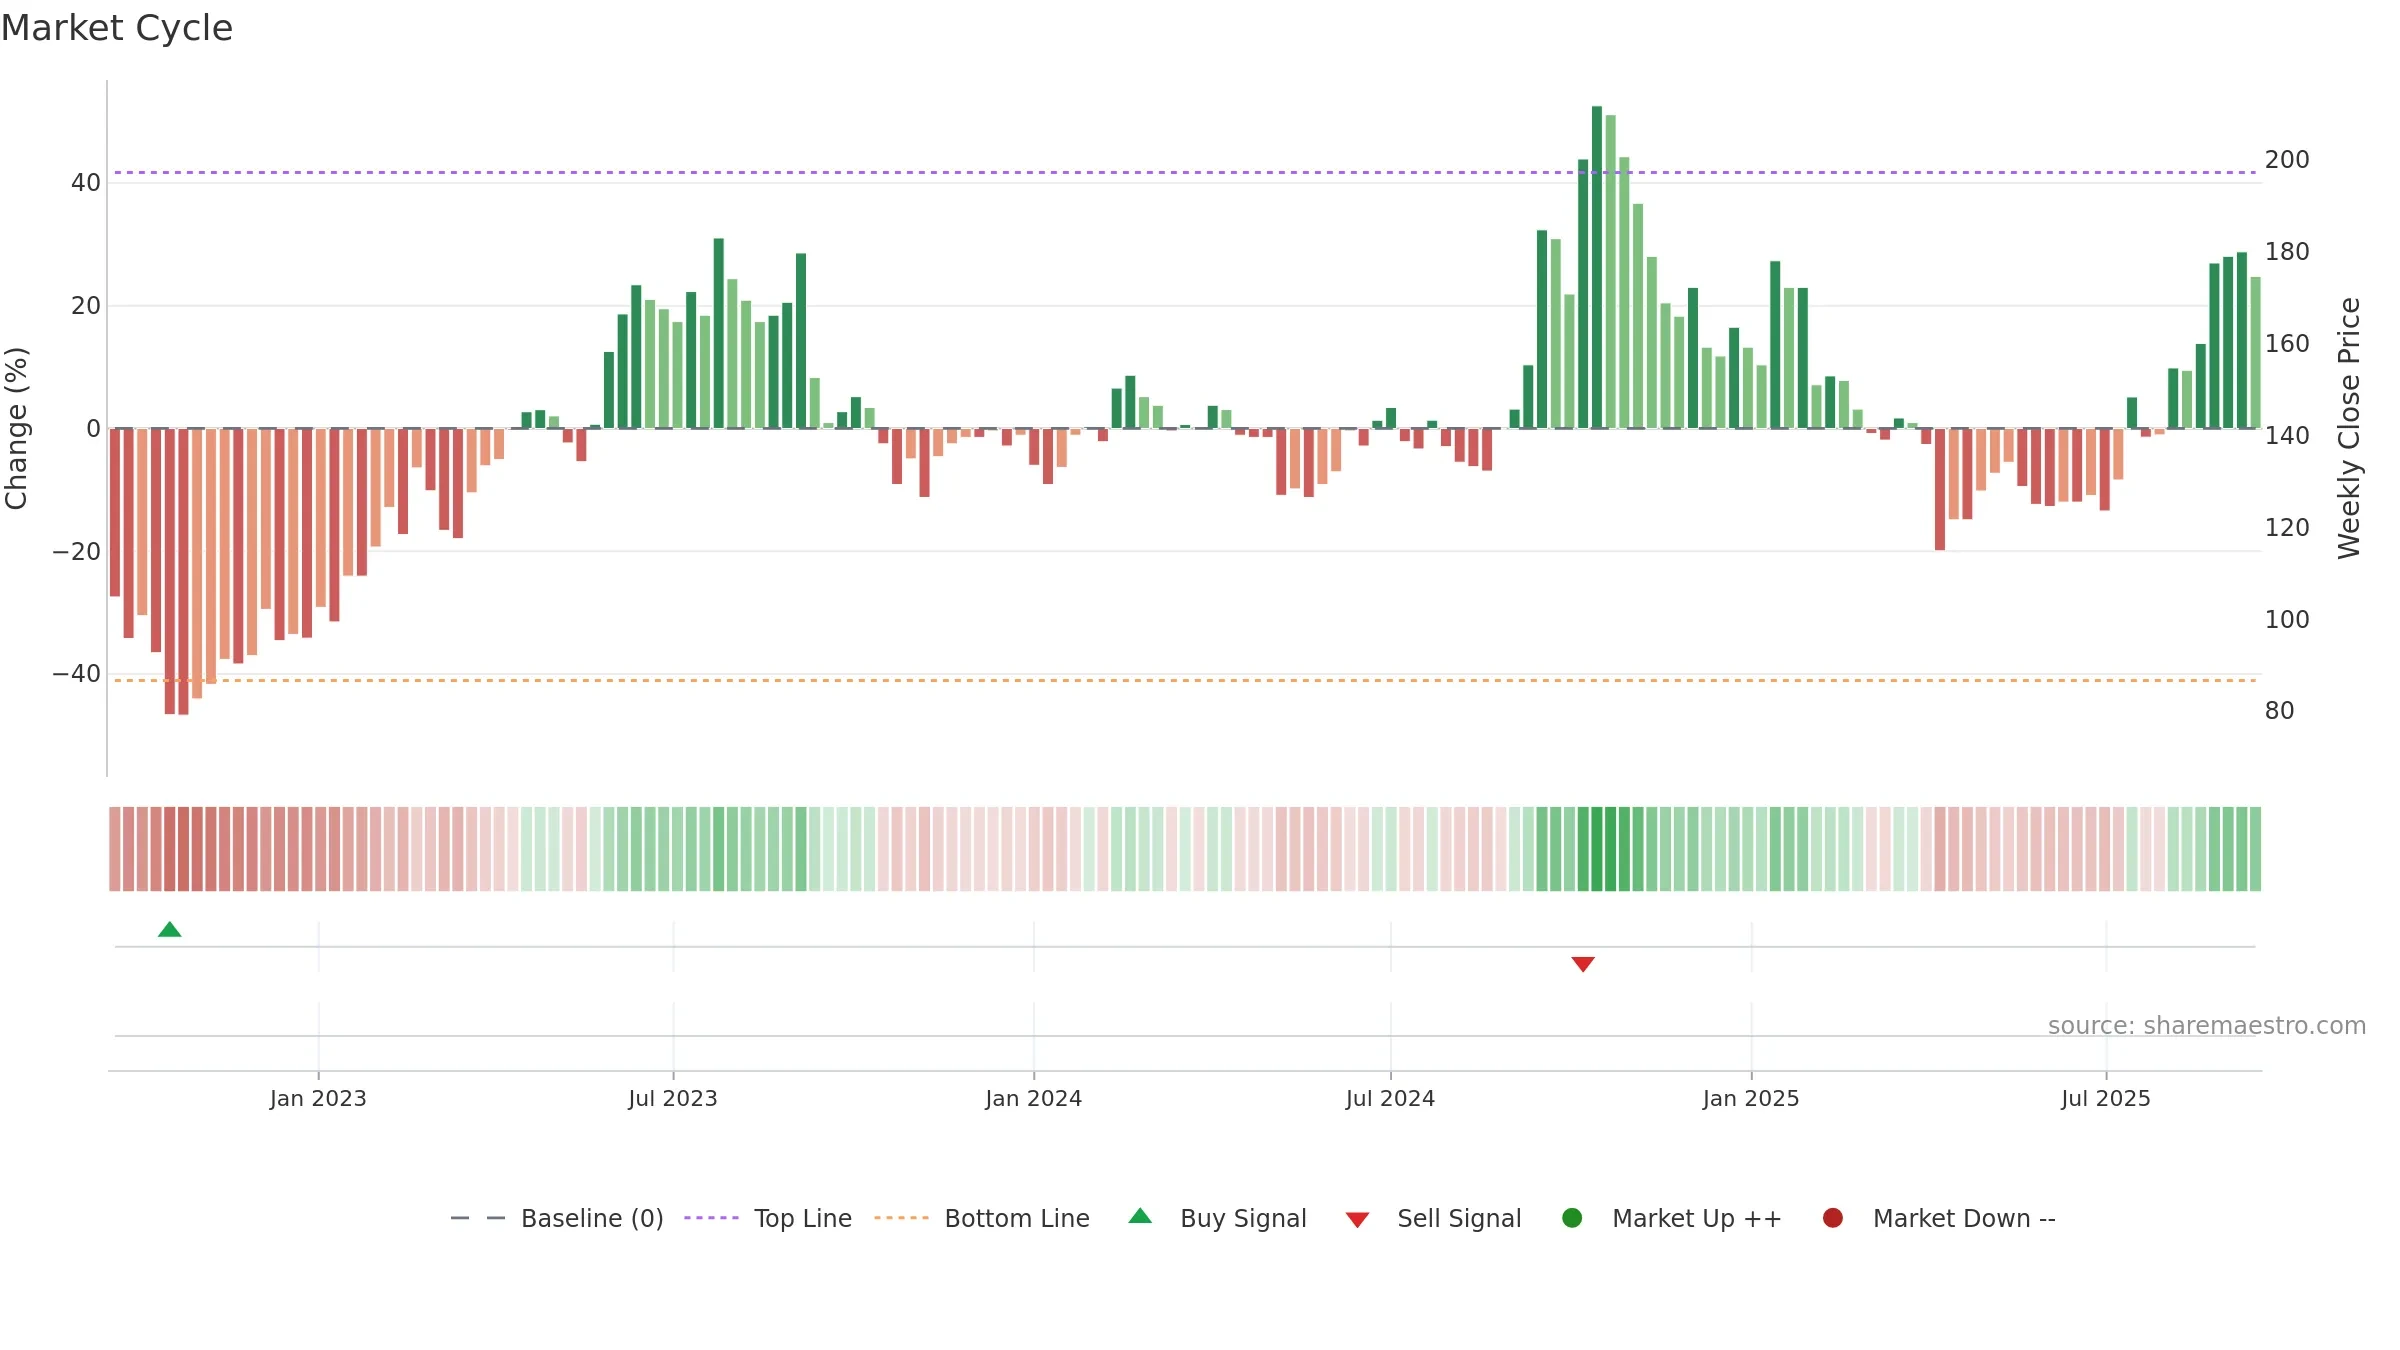The height and width of the screenshot is (1350, 2400).
Task: Click the 140 price axis tick label
Action: pos(2287,436)
